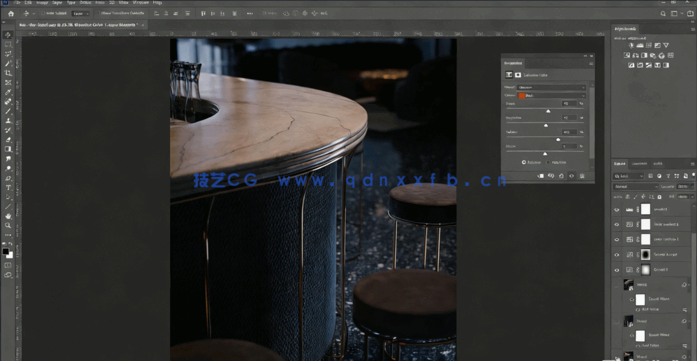This screenshot has width=697, height=361.
Task: Filter layers by pixel layer icon
Action: click(651, 176)
